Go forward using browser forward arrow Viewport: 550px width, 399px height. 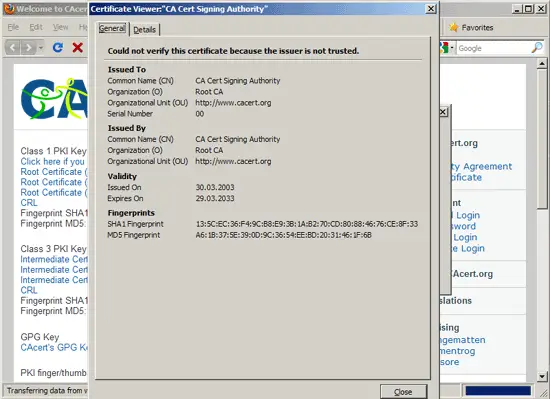coord(28,47)
